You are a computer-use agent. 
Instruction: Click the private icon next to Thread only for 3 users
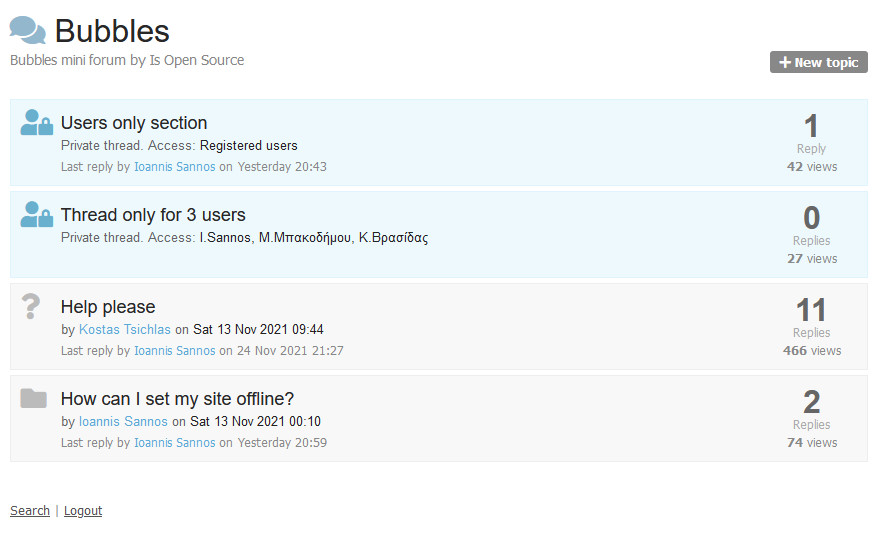(36, 214)
